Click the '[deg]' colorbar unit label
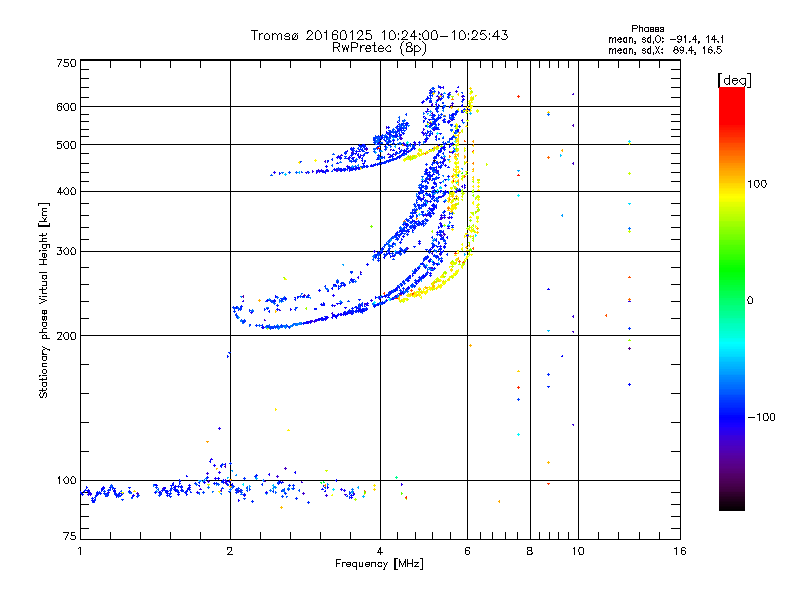 tap(734, 80)
